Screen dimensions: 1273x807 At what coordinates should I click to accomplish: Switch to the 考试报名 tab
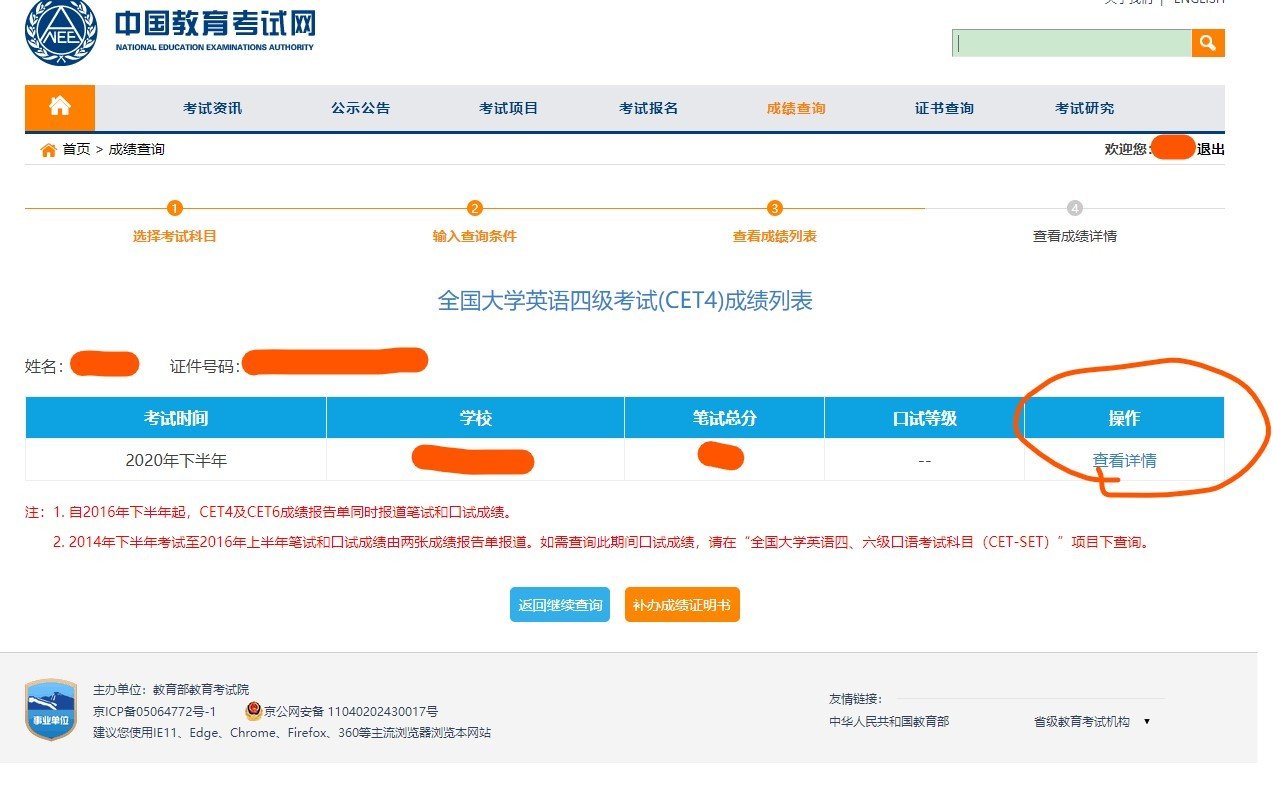(646, 108)
